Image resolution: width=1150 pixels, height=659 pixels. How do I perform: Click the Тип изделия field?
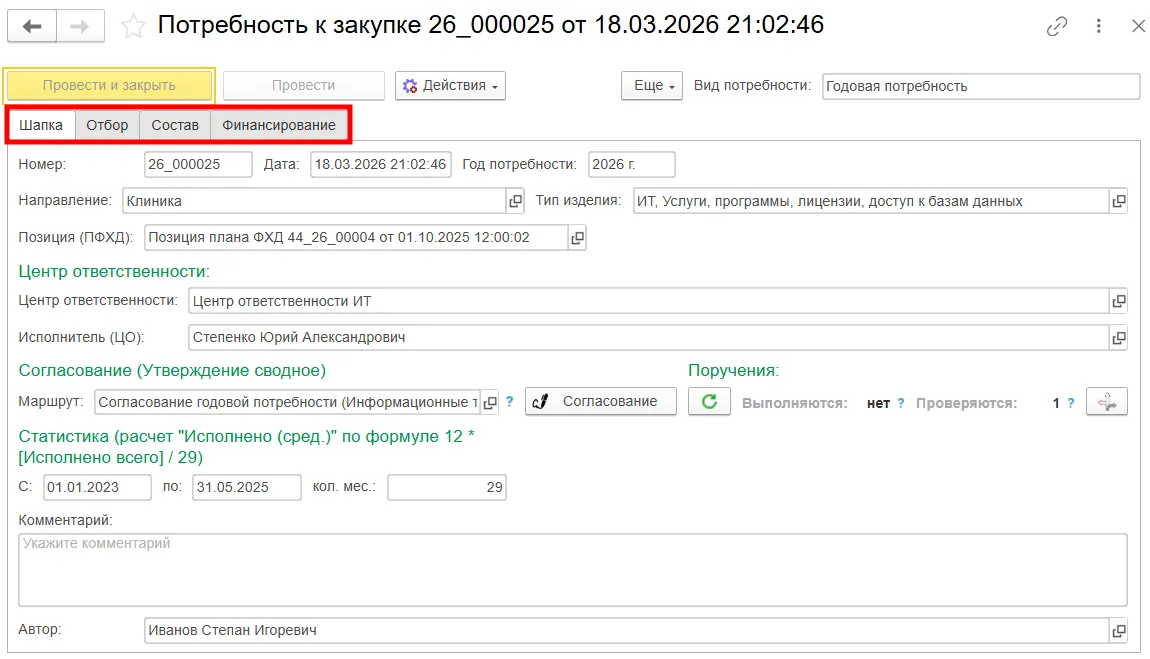click(871, 201)
